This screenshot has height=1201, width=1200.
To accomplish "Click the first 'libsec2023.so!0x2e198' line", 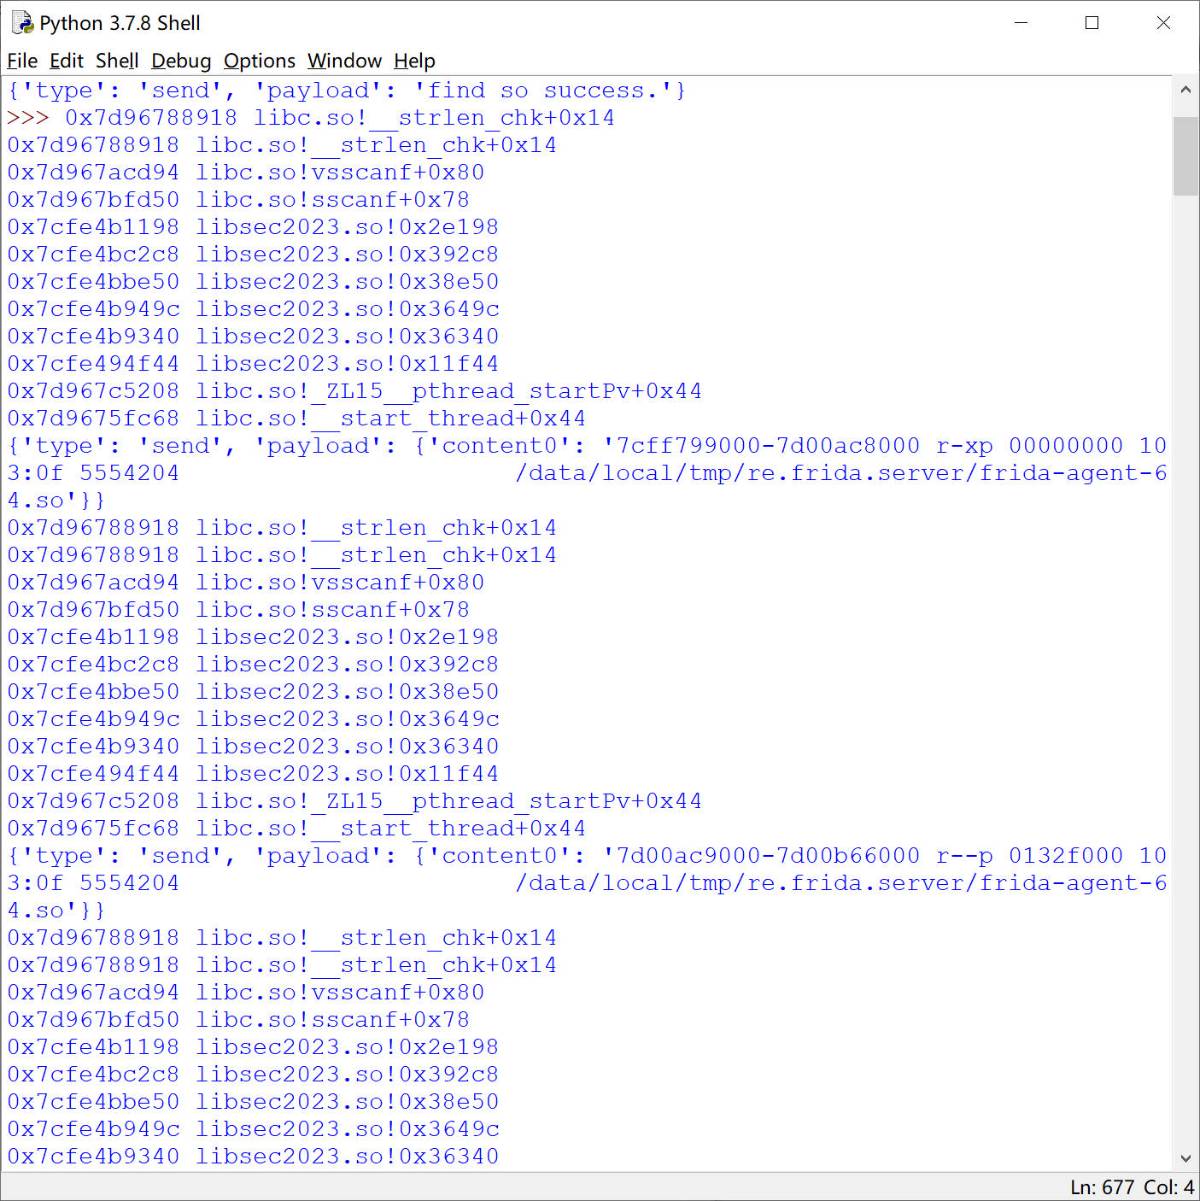I will click(253, 227).
